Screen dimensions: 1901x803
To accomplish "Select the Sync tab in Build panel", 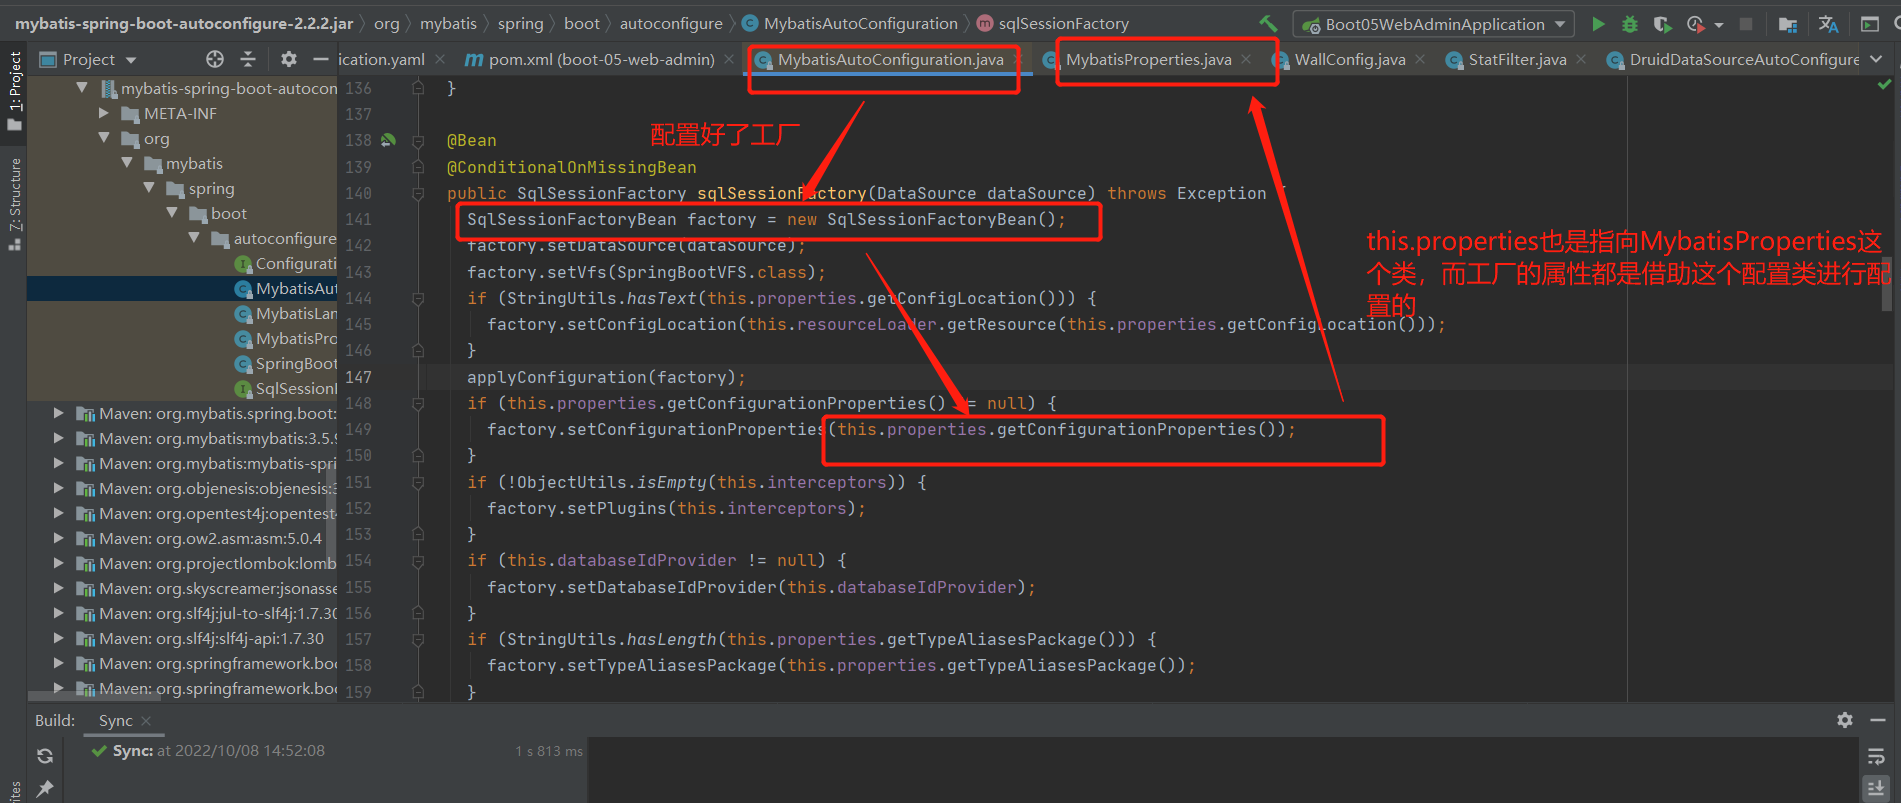I will point(115,721).
